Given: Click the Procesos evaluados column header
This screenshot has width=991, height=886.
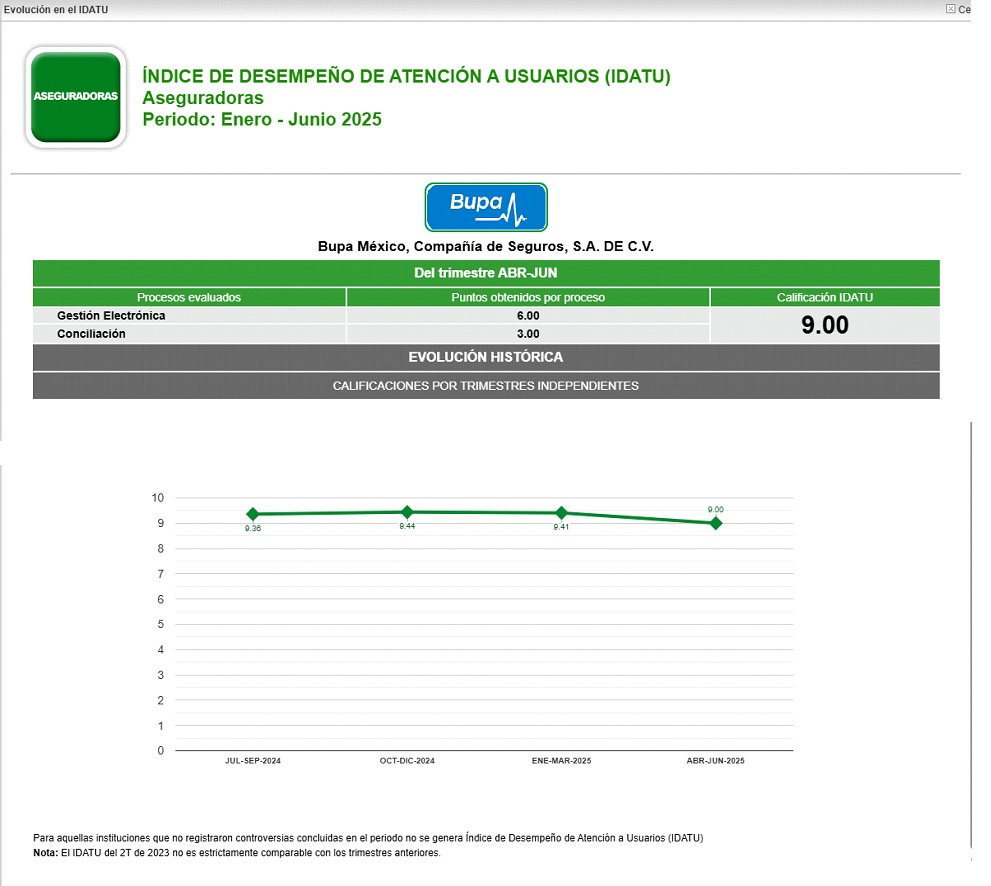Looking at the screenshot, I should click(x=189, y=297).
